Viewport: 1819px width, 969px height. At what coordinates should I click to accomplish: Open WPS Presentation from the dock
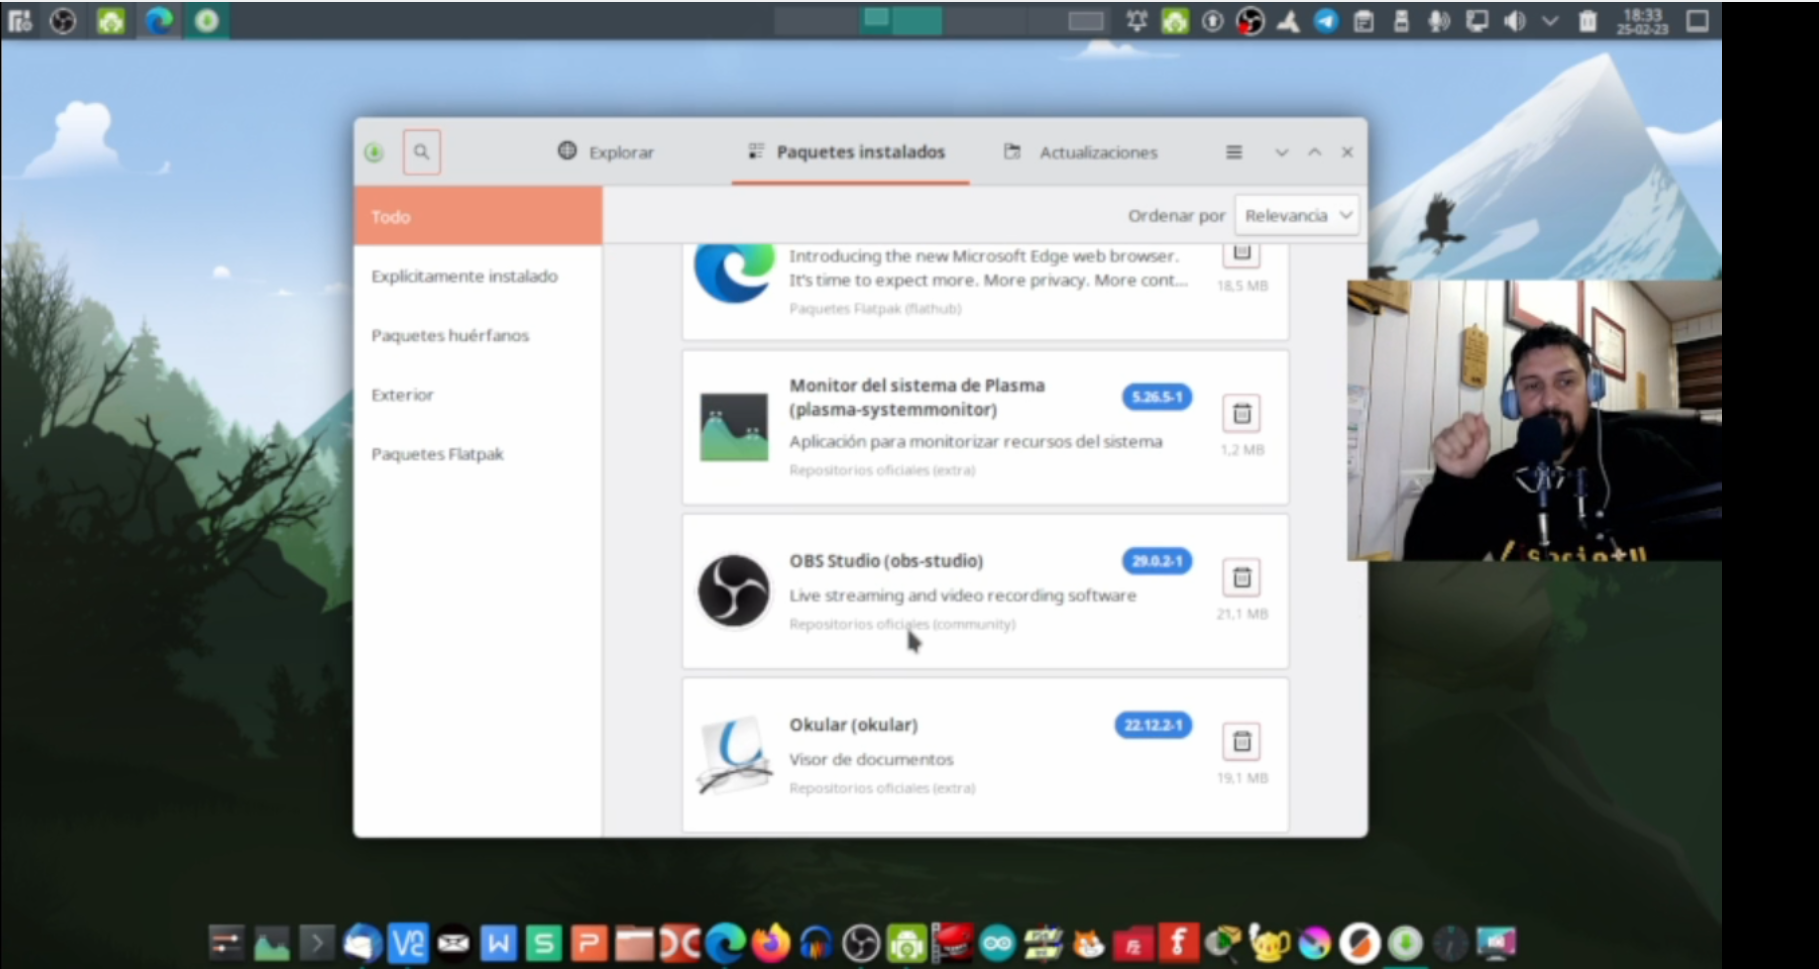click(x=589, y=942)
